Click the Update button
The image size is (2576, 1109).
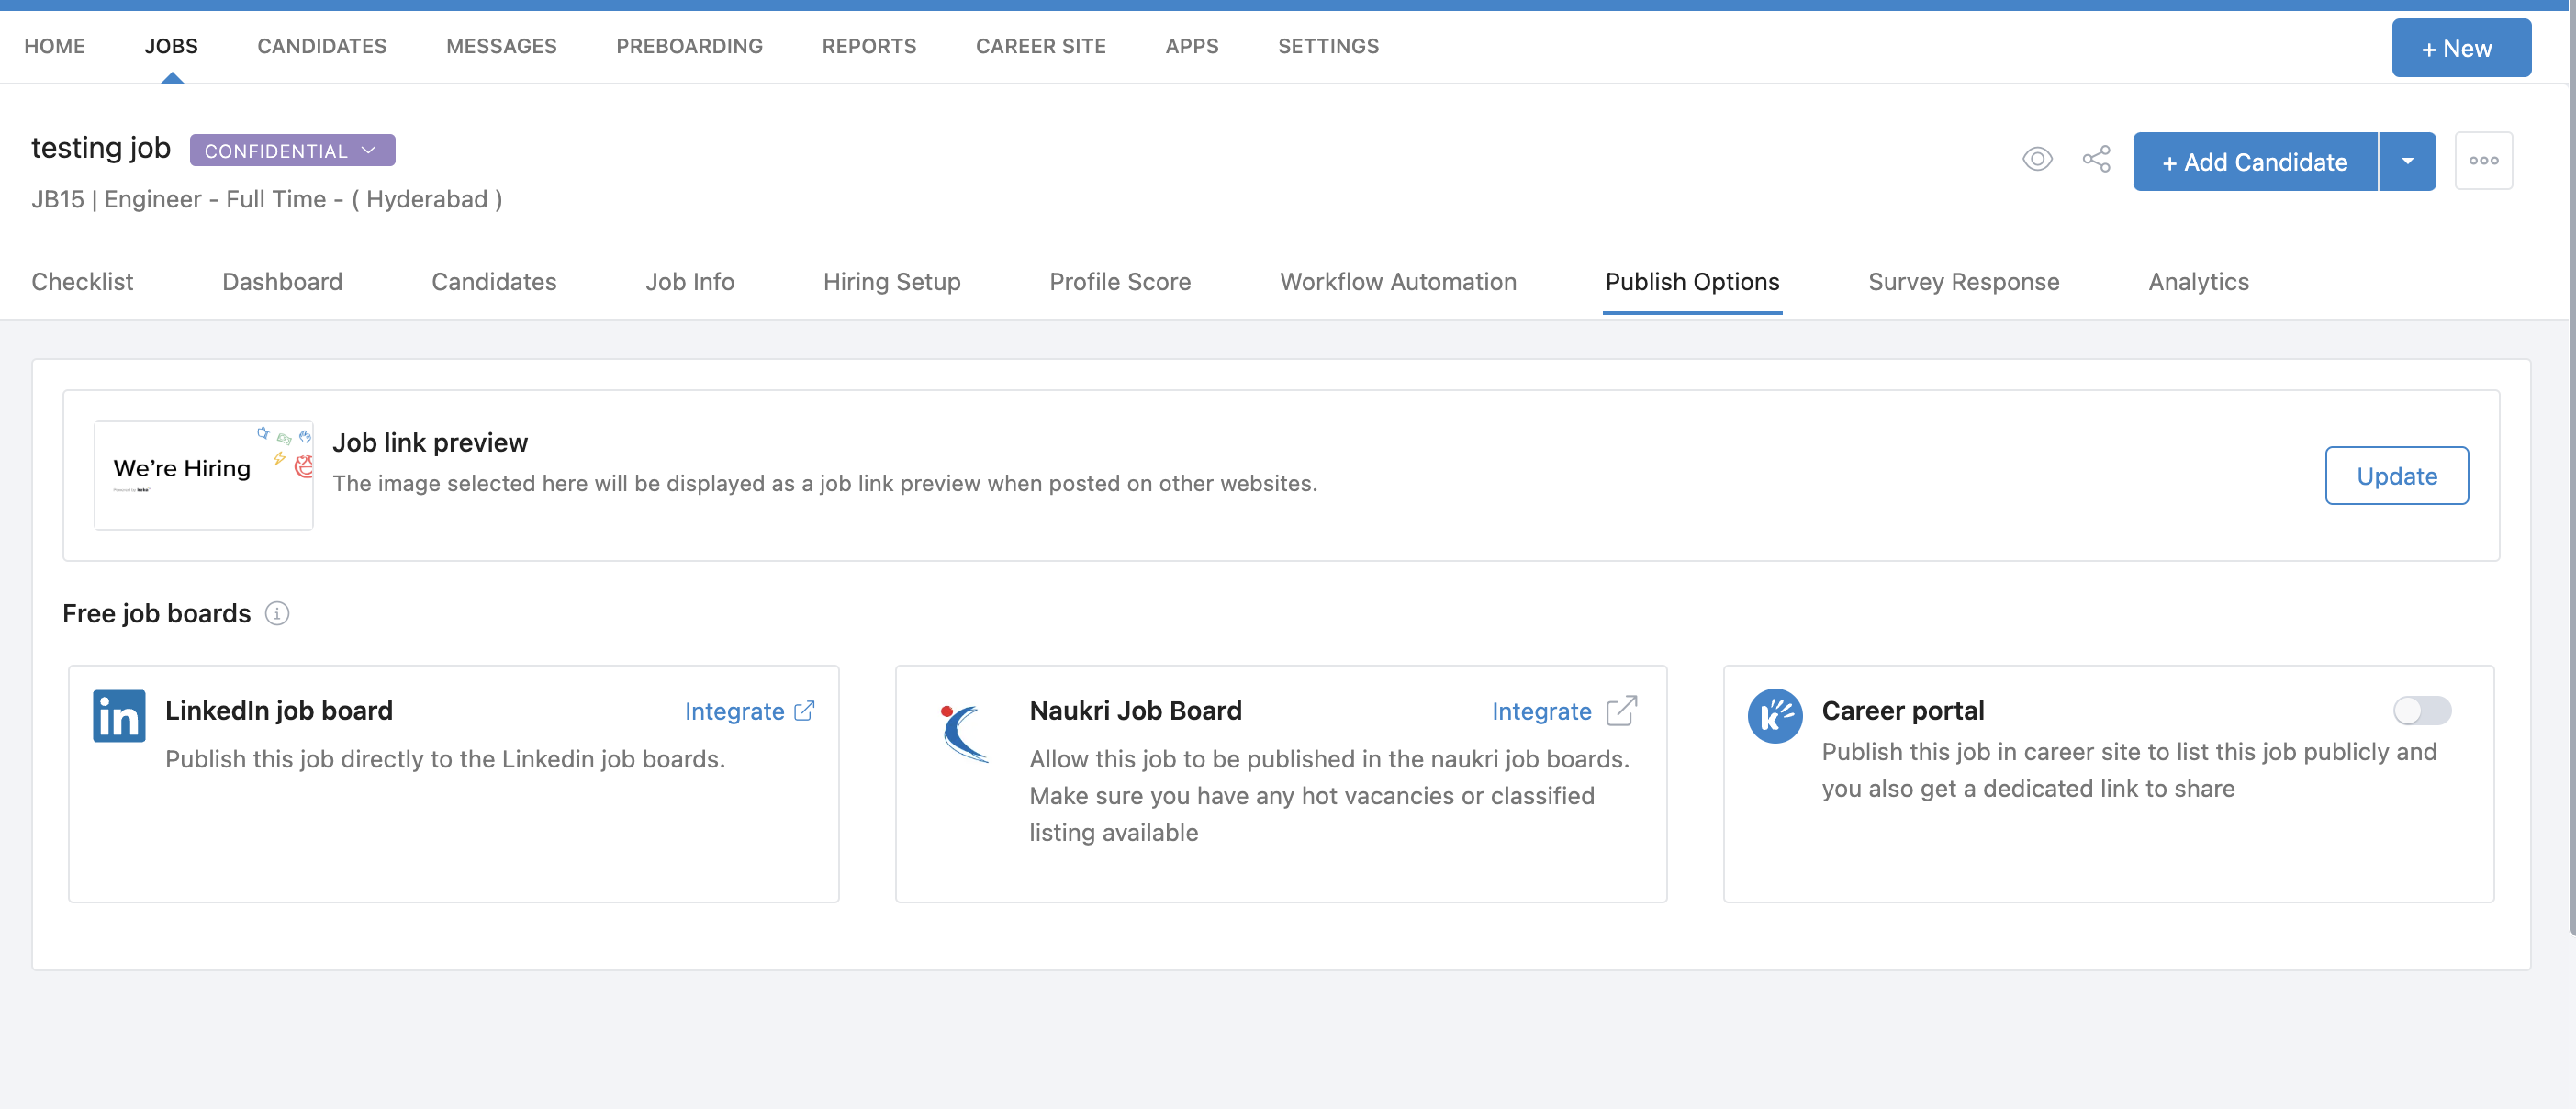[x=2396, y=476]
